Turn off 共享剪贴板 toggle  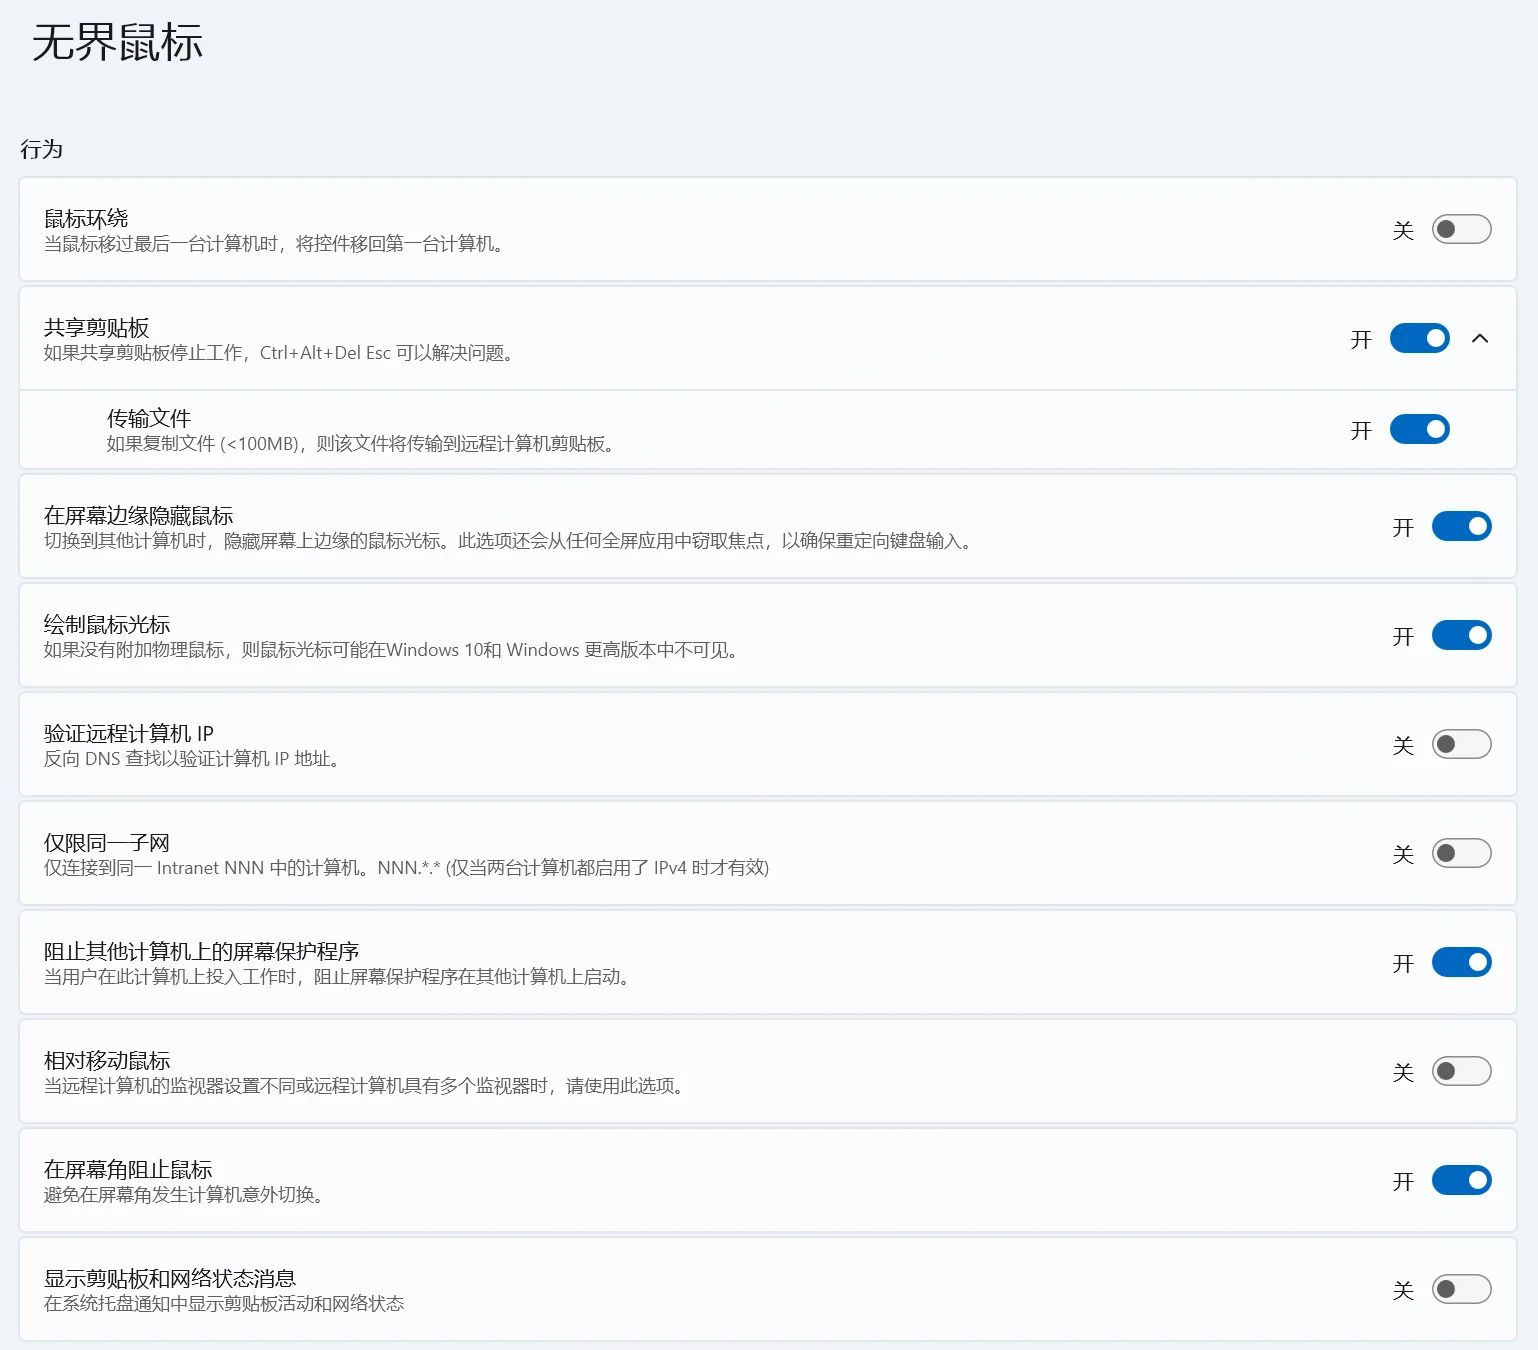point(1419,338)
